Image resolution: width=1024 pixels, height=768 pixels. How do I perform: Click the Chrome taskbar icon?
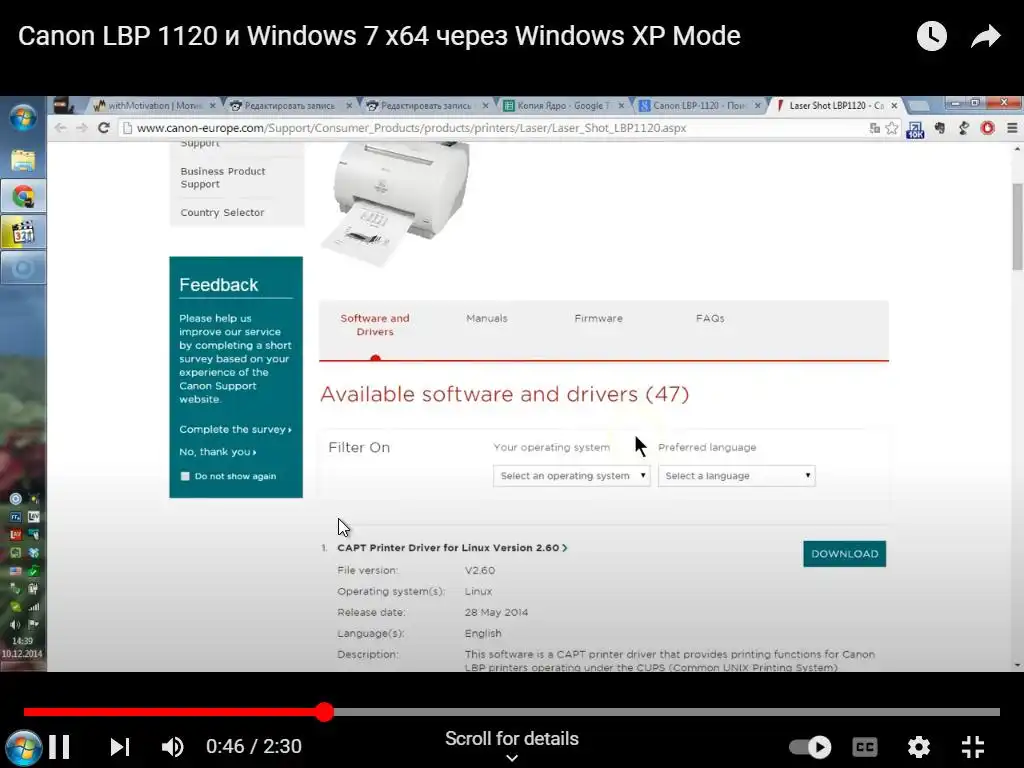click(x=23, y=197)
